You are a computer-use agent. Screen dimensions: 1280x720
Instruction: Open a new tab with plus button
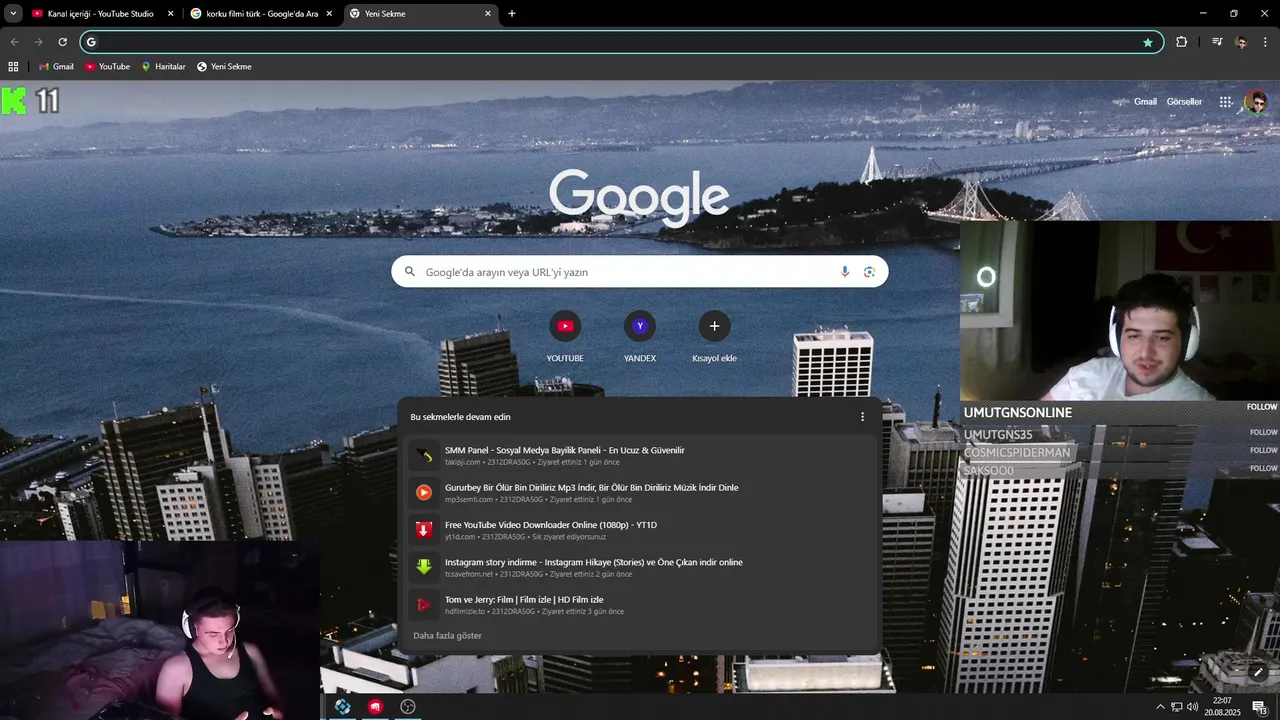coord(512,14)
